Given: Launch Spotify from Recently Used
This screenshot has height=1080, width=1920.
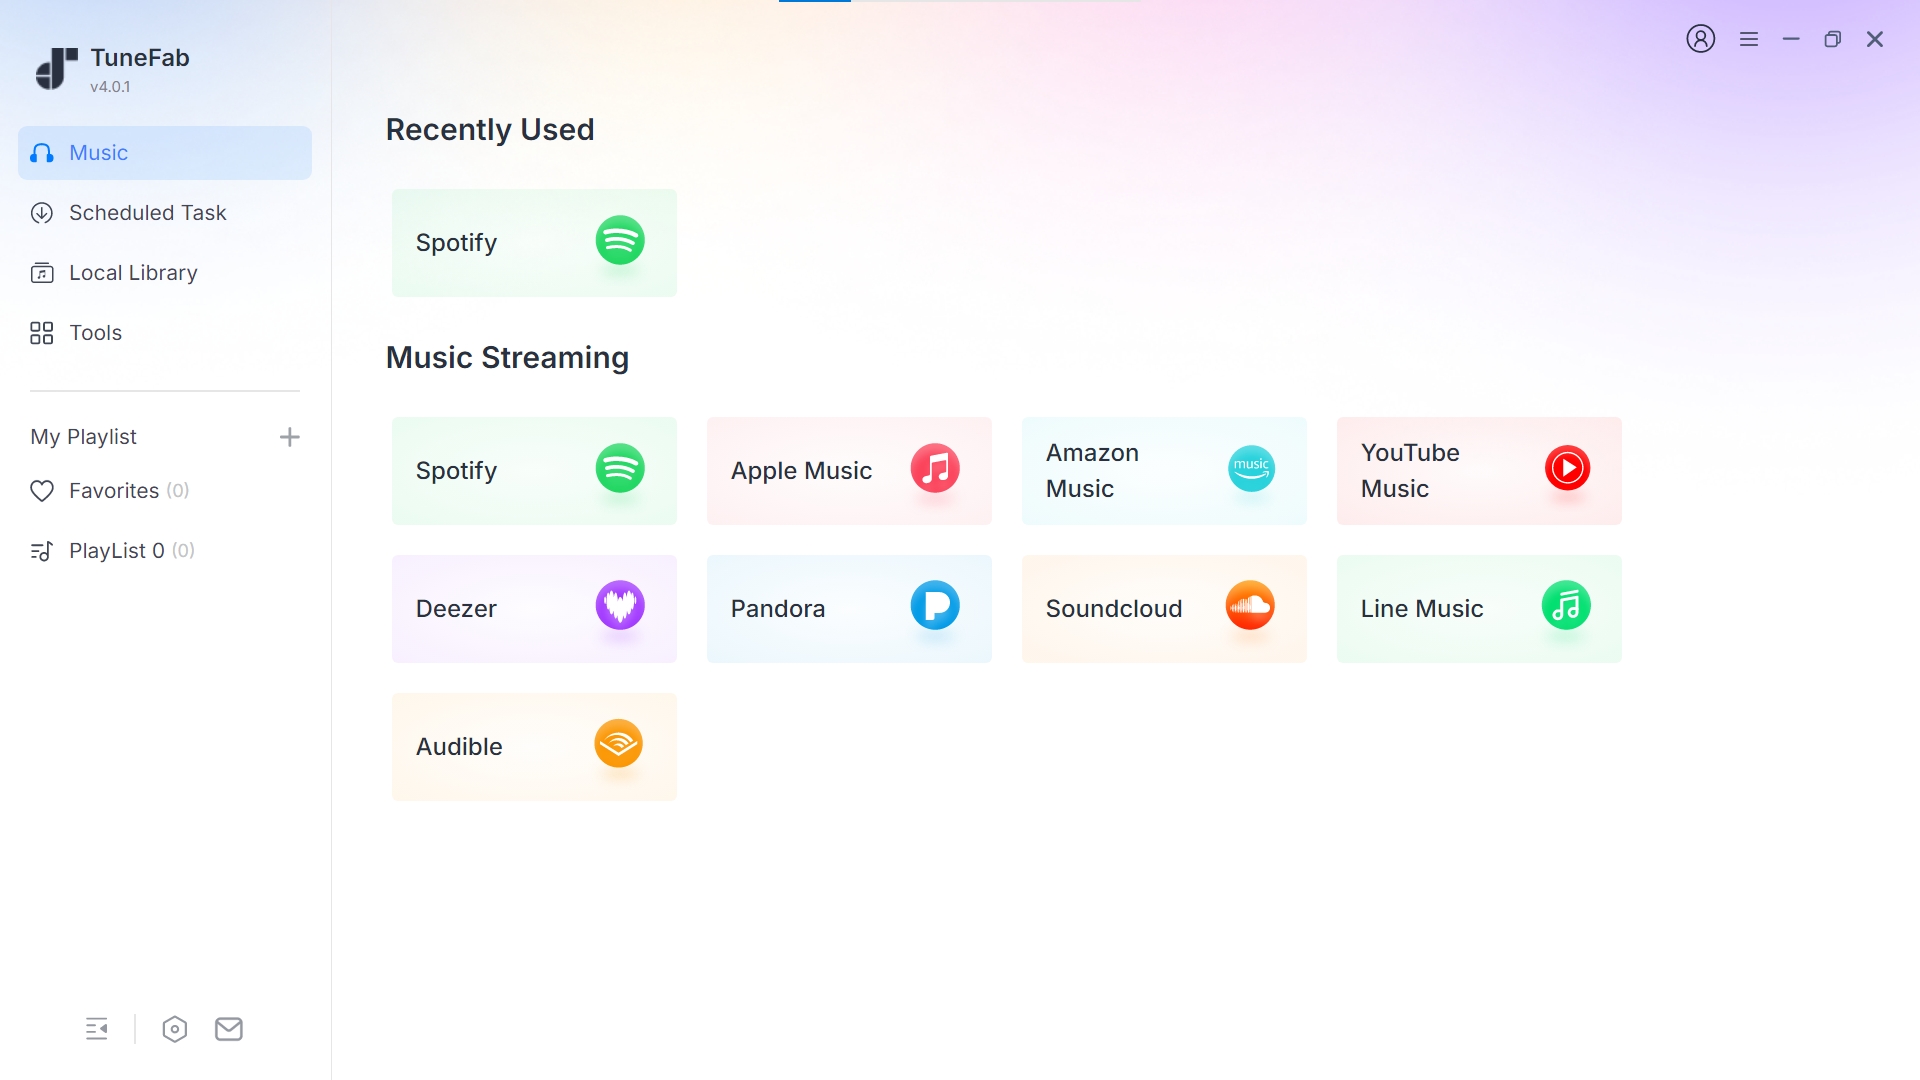Looking at the screenshot, I should tap(534, 243).
